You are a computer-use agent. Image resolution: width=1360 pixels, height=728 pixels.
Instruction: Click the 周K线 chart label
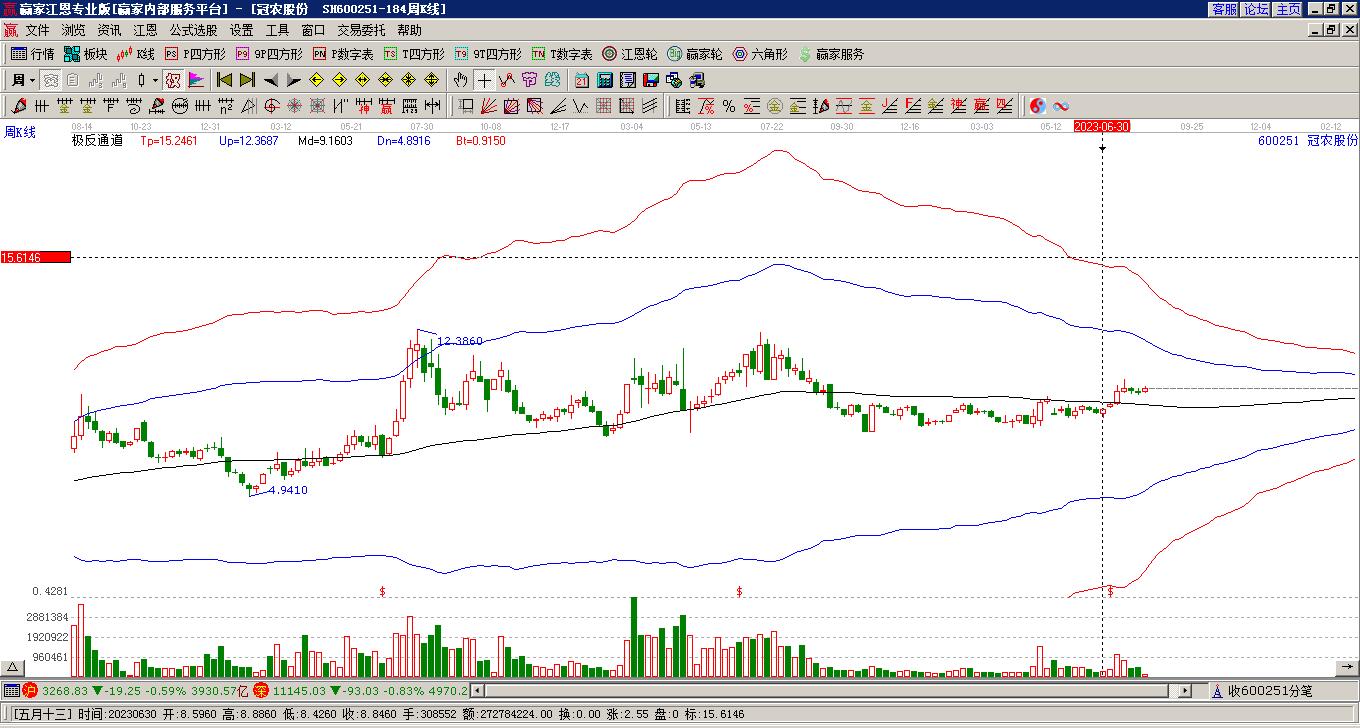point(20,132)
